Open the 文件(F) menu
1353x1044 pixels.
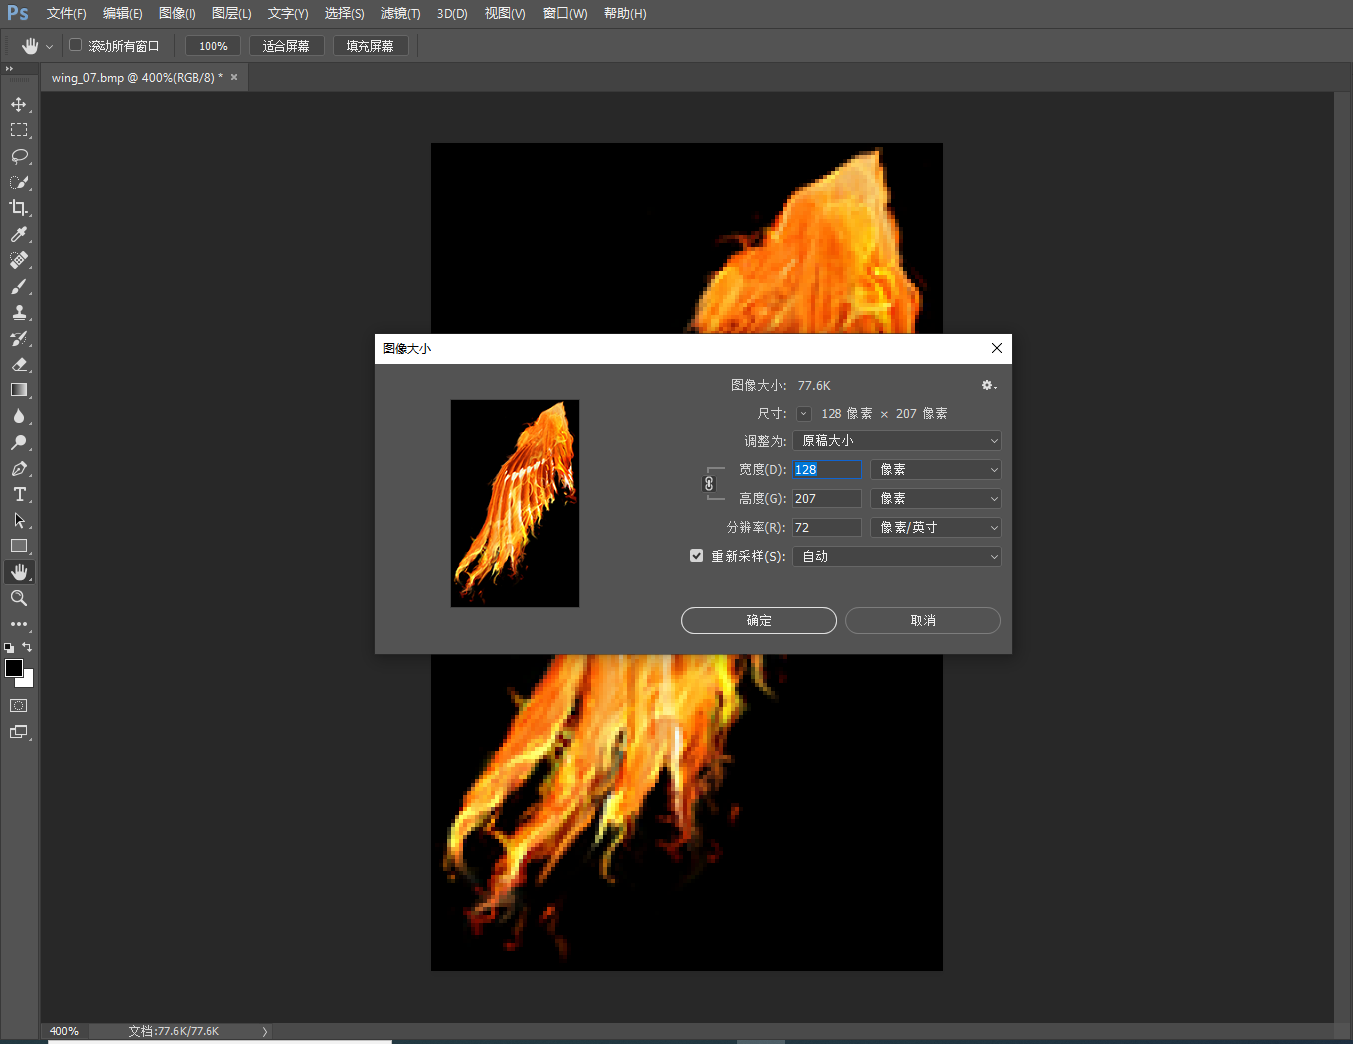click(66, 13)
